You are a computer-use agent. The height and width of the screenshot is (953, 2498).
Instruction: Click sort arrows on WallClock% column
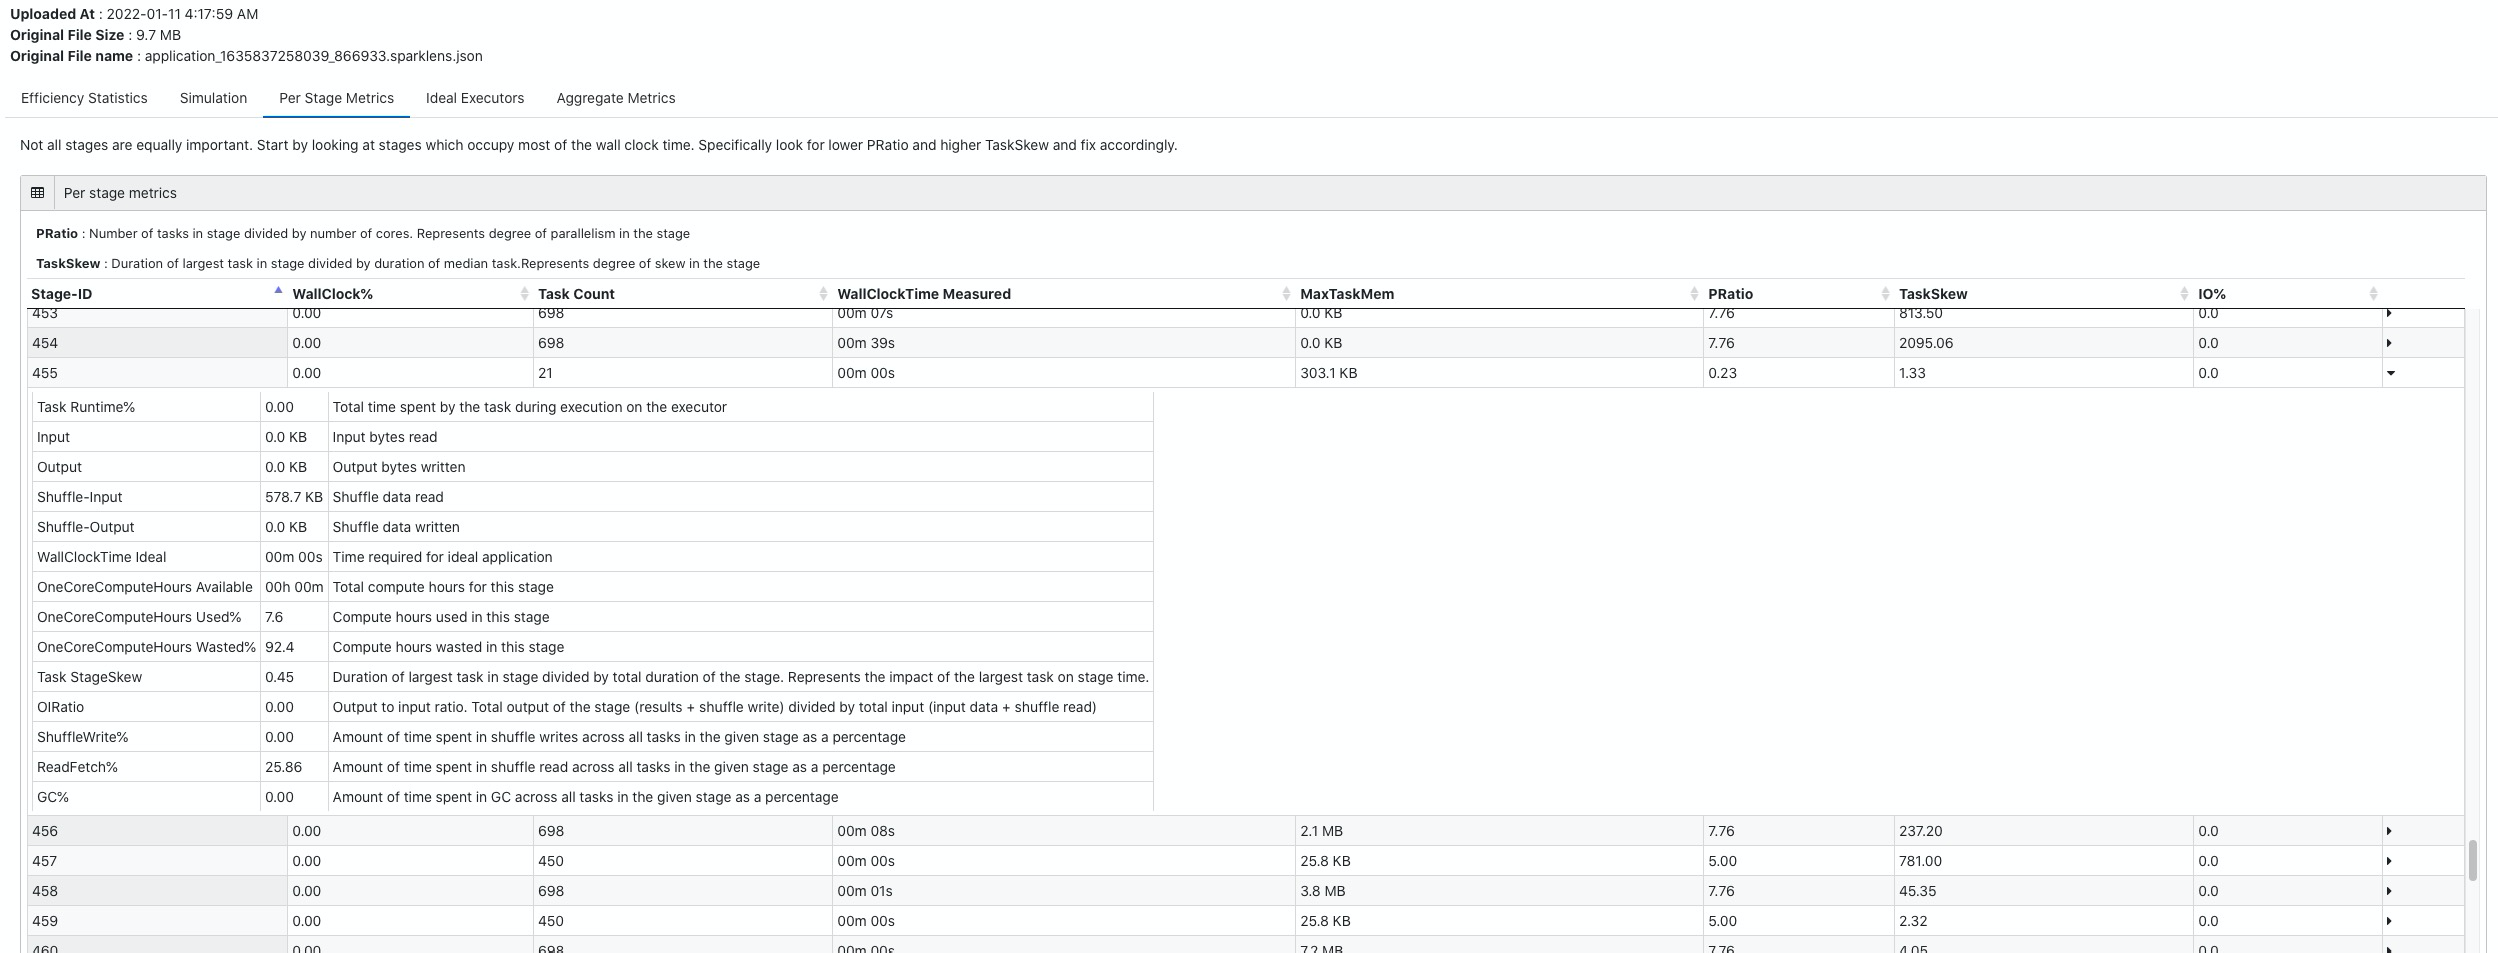(x=524, y=293)
